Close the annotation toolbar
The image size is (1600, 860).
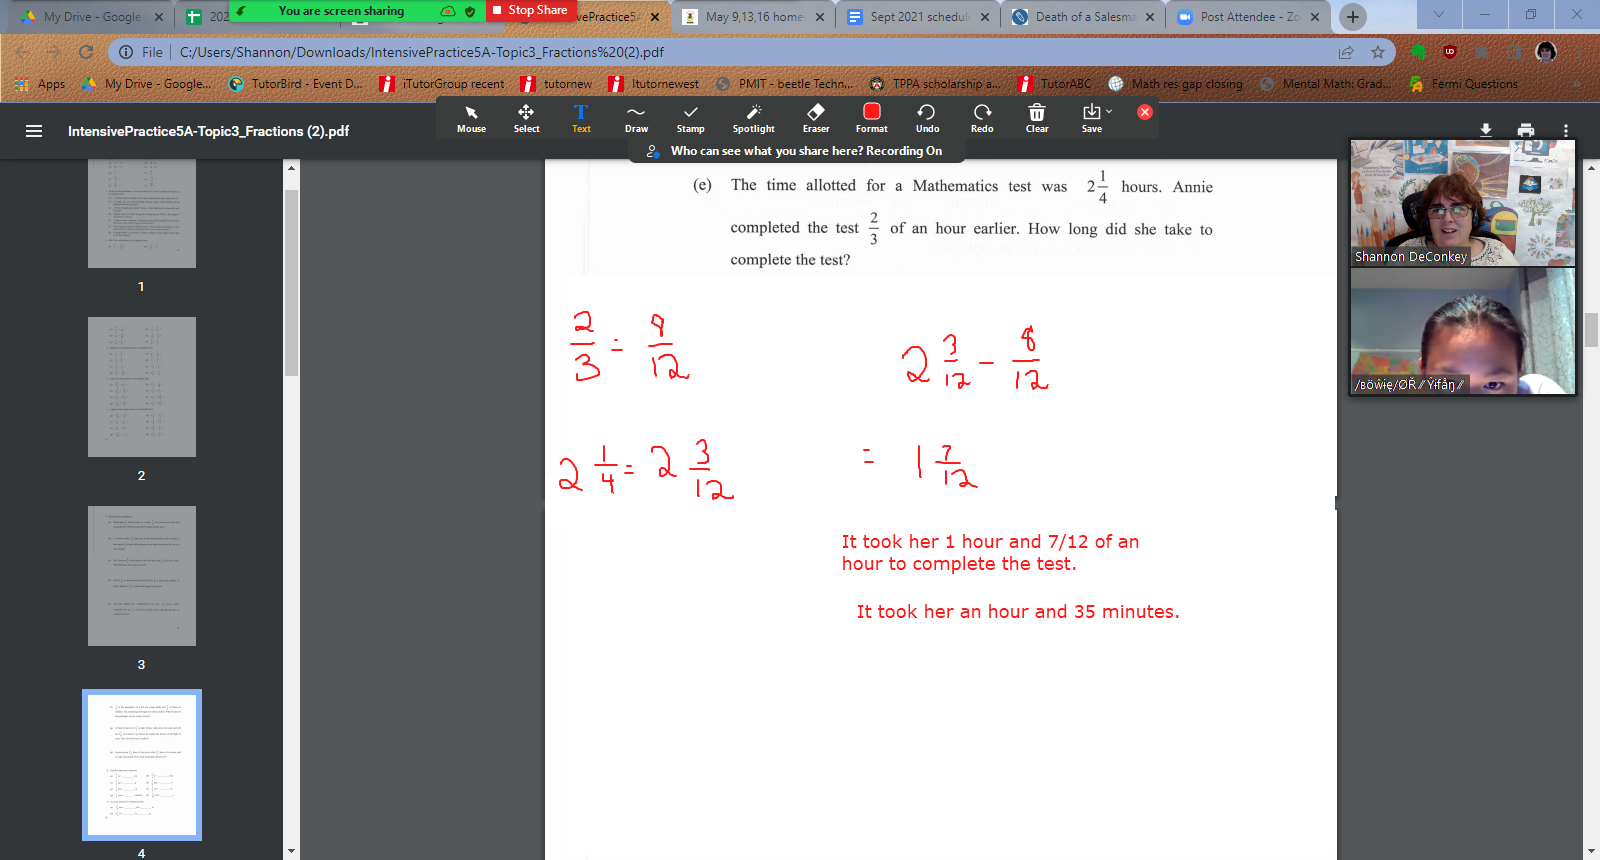click(x=1145, y=112)
